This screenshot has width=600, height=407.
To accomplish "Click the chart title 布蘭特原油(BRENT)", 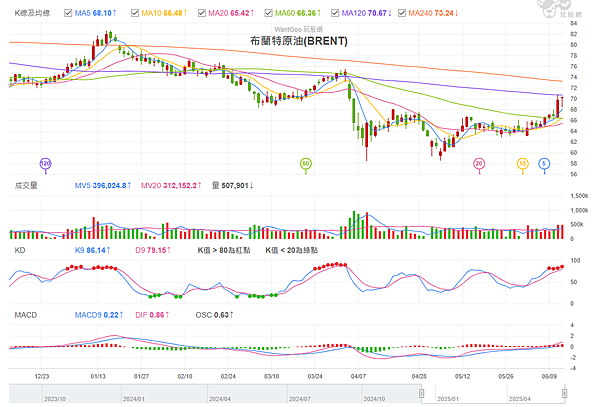I will pos(299,41).
